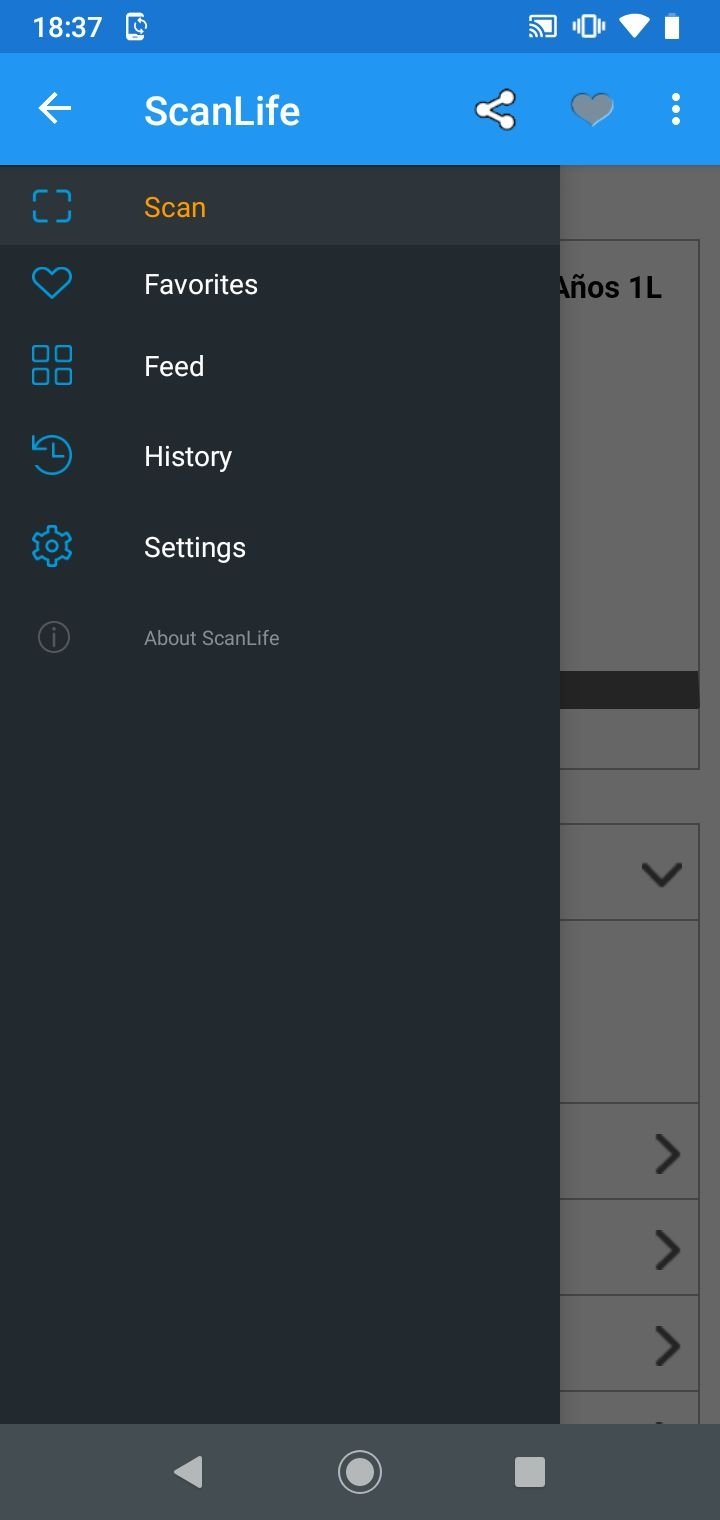720x1520 pixels.
Task: Toggle the heart favorite icon in toolbar
Action: (592, 109)
